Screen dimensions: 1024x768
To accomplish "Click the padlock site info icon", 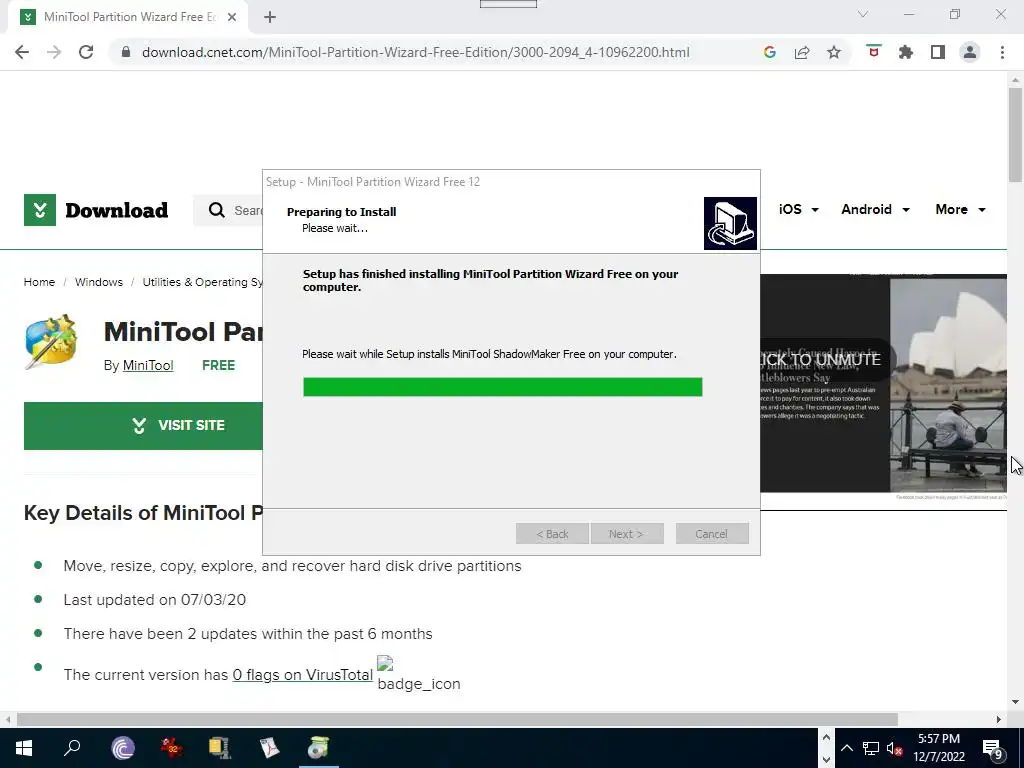I will pyautogui.click(x=126, y=52).
